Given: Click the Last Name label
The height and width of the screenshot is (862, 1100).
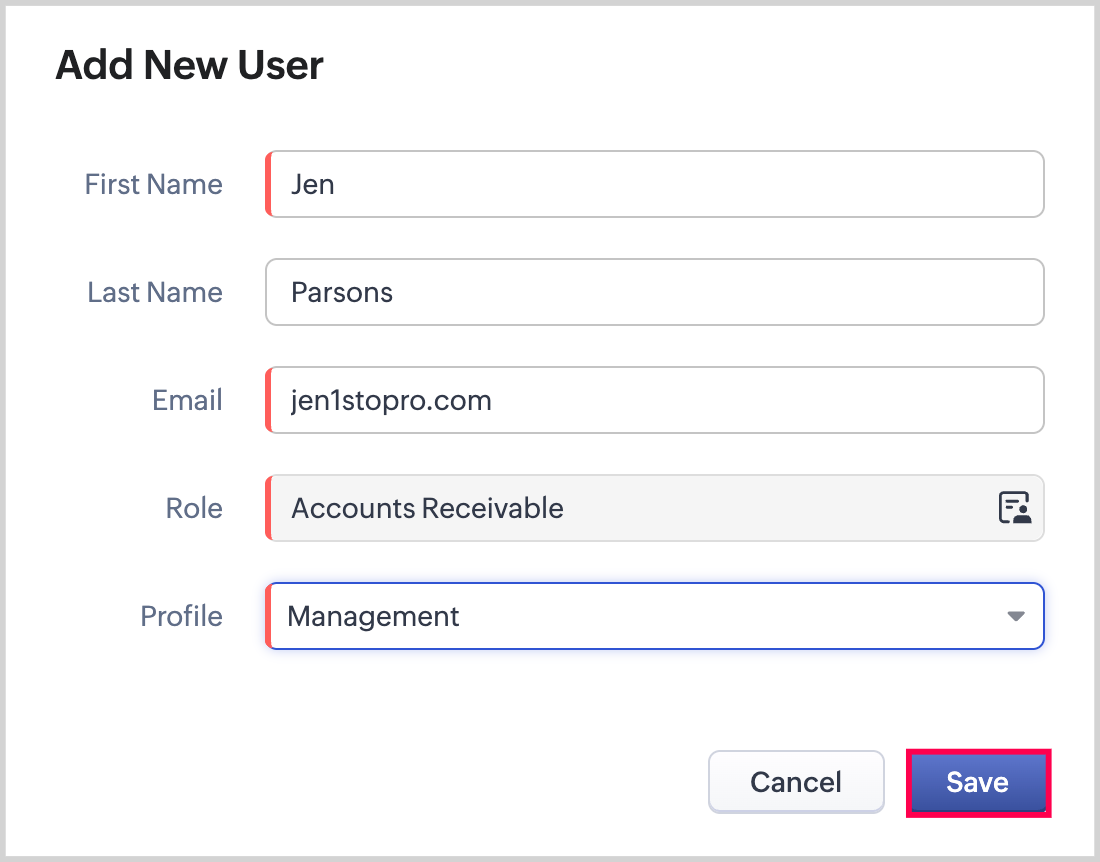Looking at the screenshot, I should pyautogui.click(x=155, y=292).
